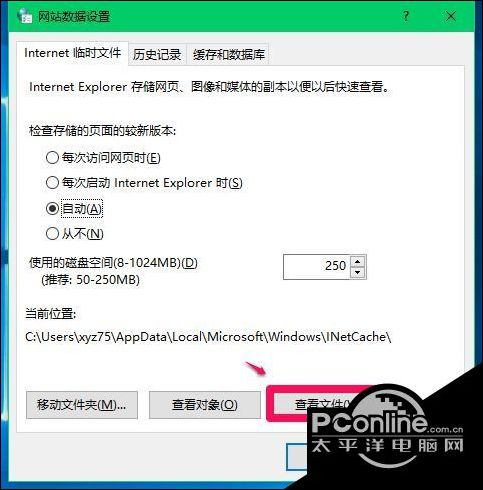
Task: Open the 缓存和数据库 tab
Action: coord(229,55)
